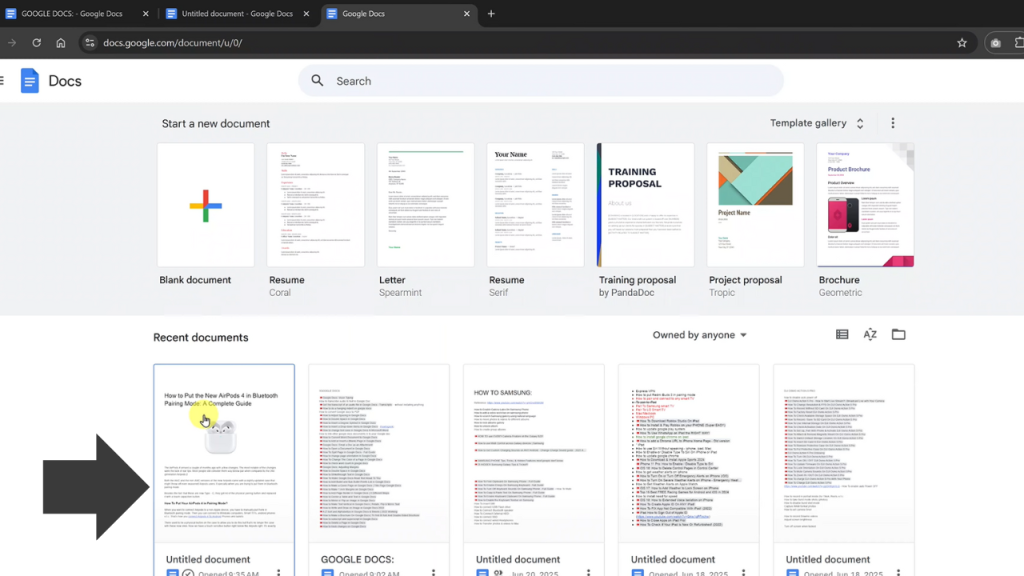Open more options for the 9:35 AM document
This screenshot has width=1024, height=576.
[x=279, y=572]
